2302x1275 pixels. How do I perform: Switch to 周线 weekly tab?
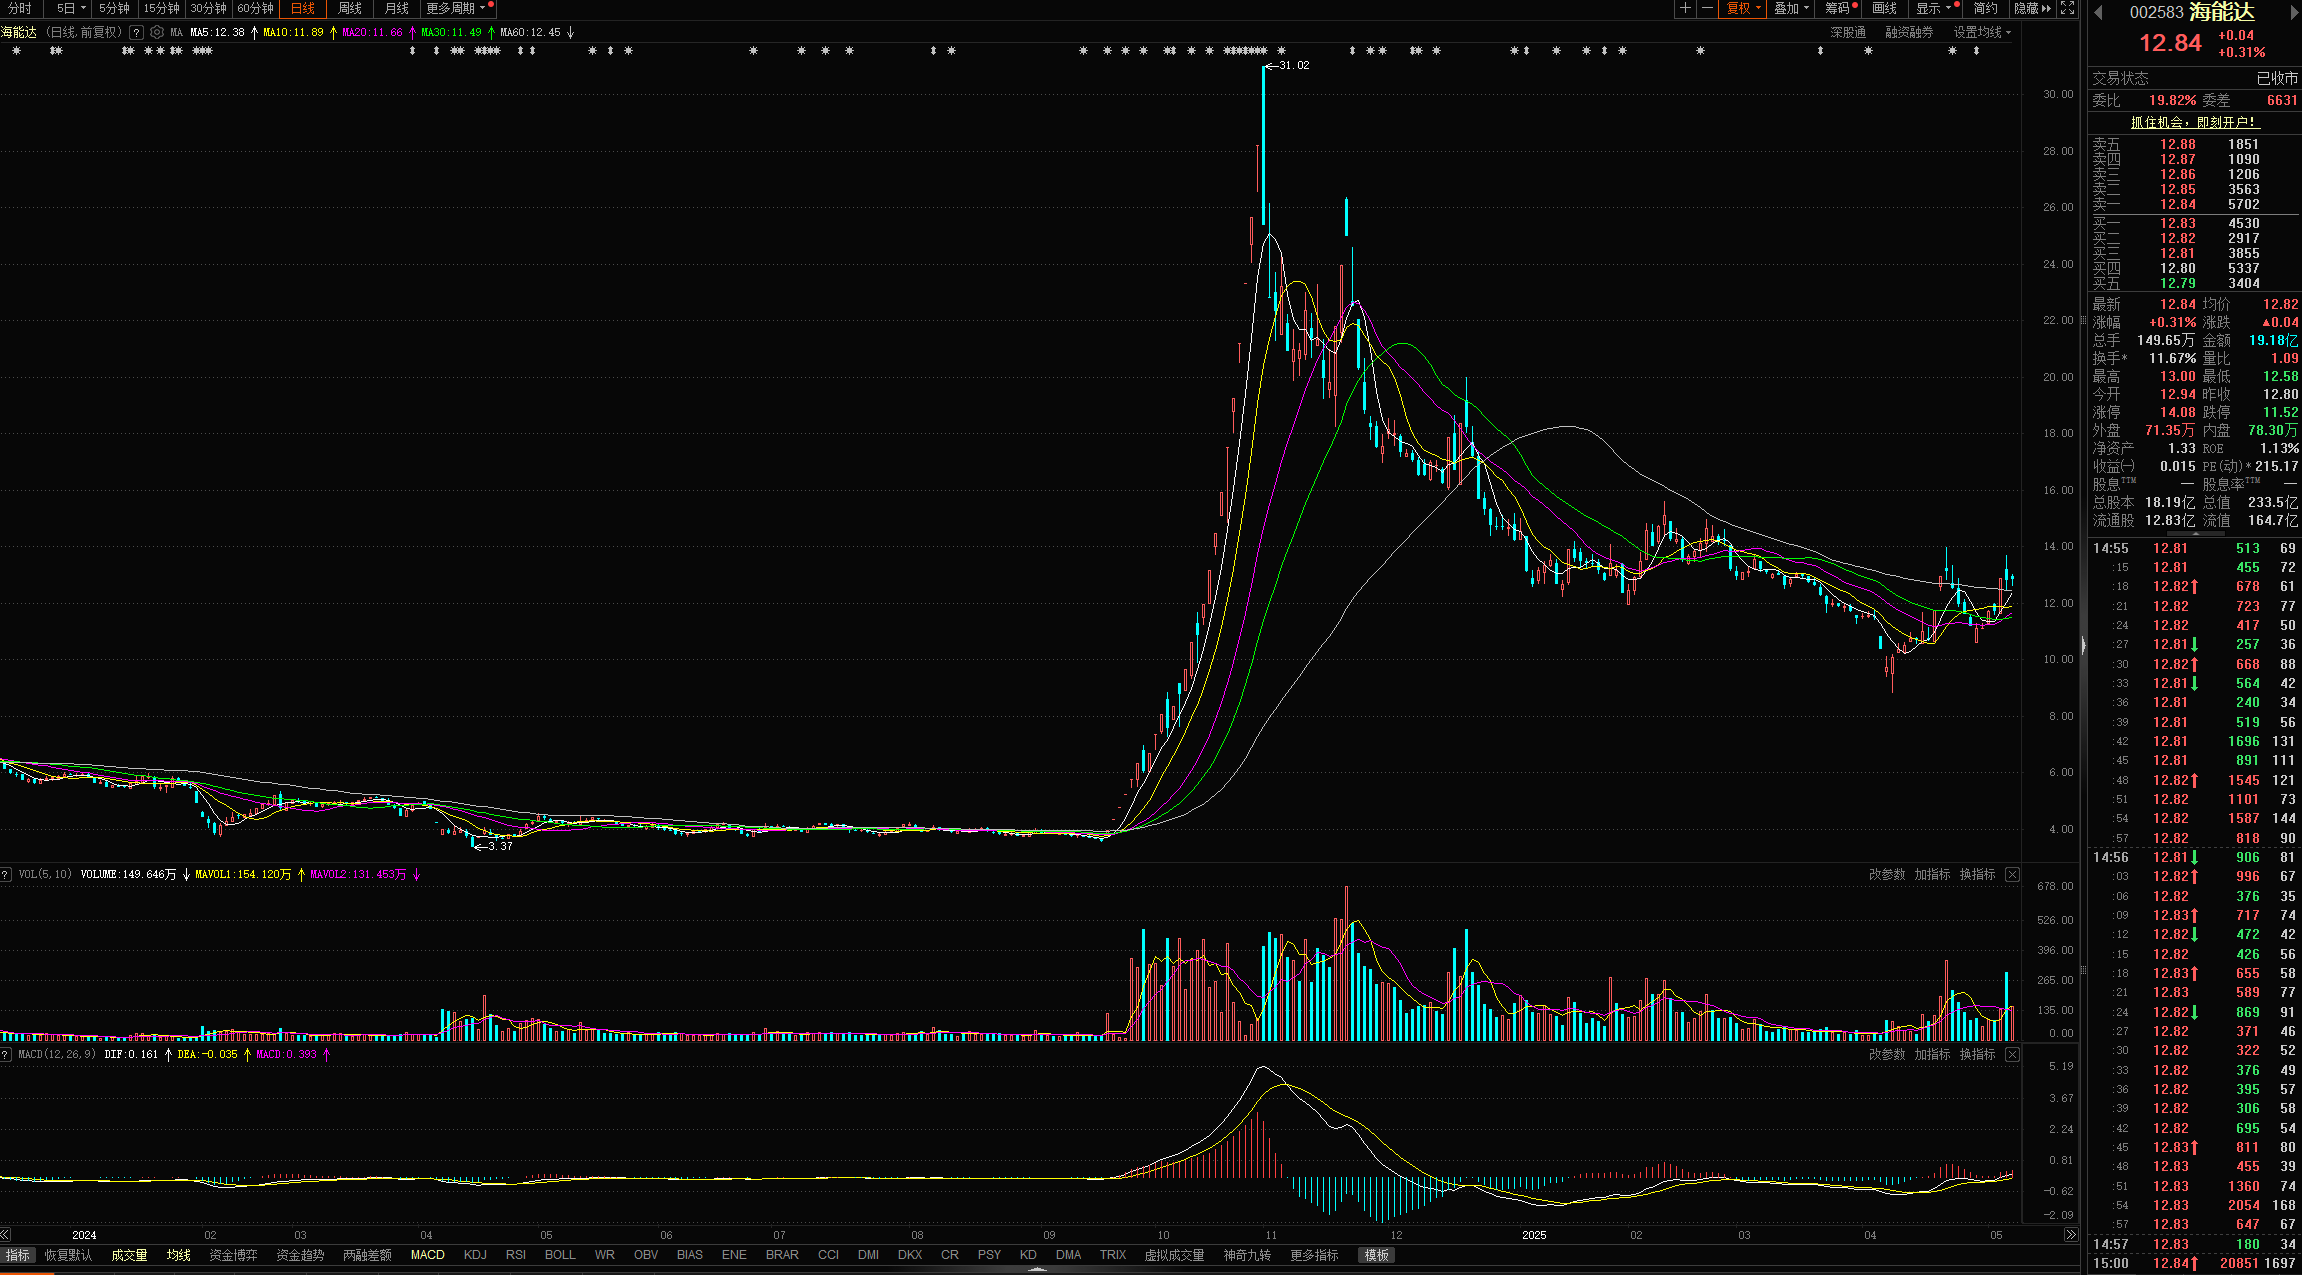[x=350, y=8]
